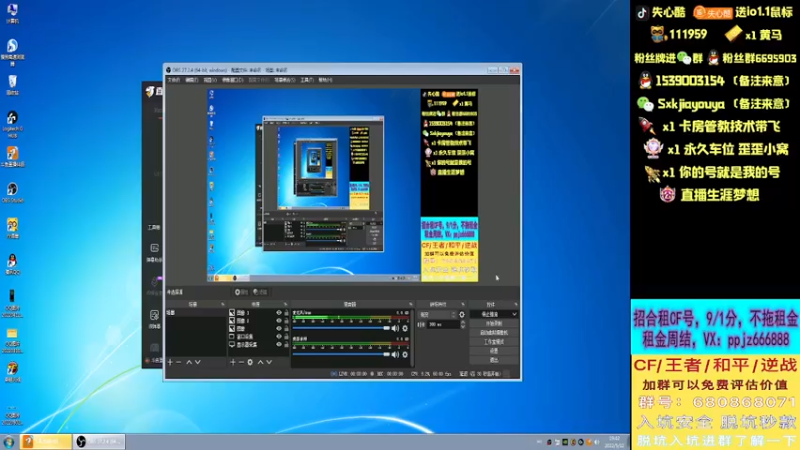Open 设置 from the Controls panel

pos(494,351)
